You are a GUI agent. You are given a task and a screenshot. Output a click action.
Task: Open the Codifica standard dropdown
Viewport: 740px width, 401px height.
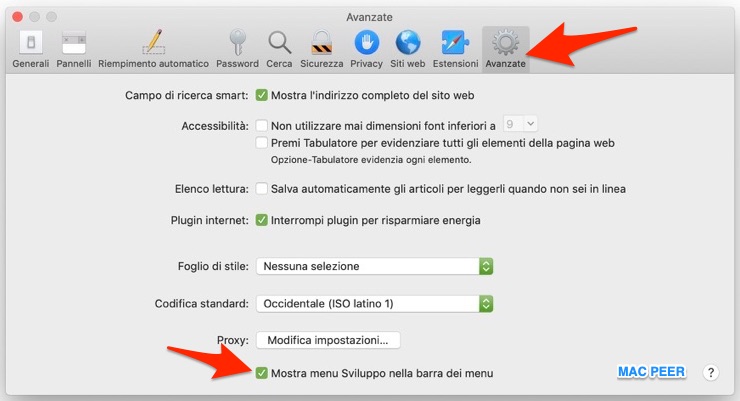375,303
